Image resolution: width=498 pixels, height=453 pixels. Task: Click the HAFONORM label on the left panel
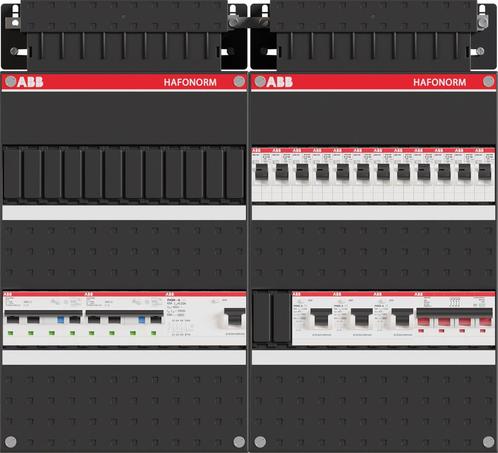point(190,82)
